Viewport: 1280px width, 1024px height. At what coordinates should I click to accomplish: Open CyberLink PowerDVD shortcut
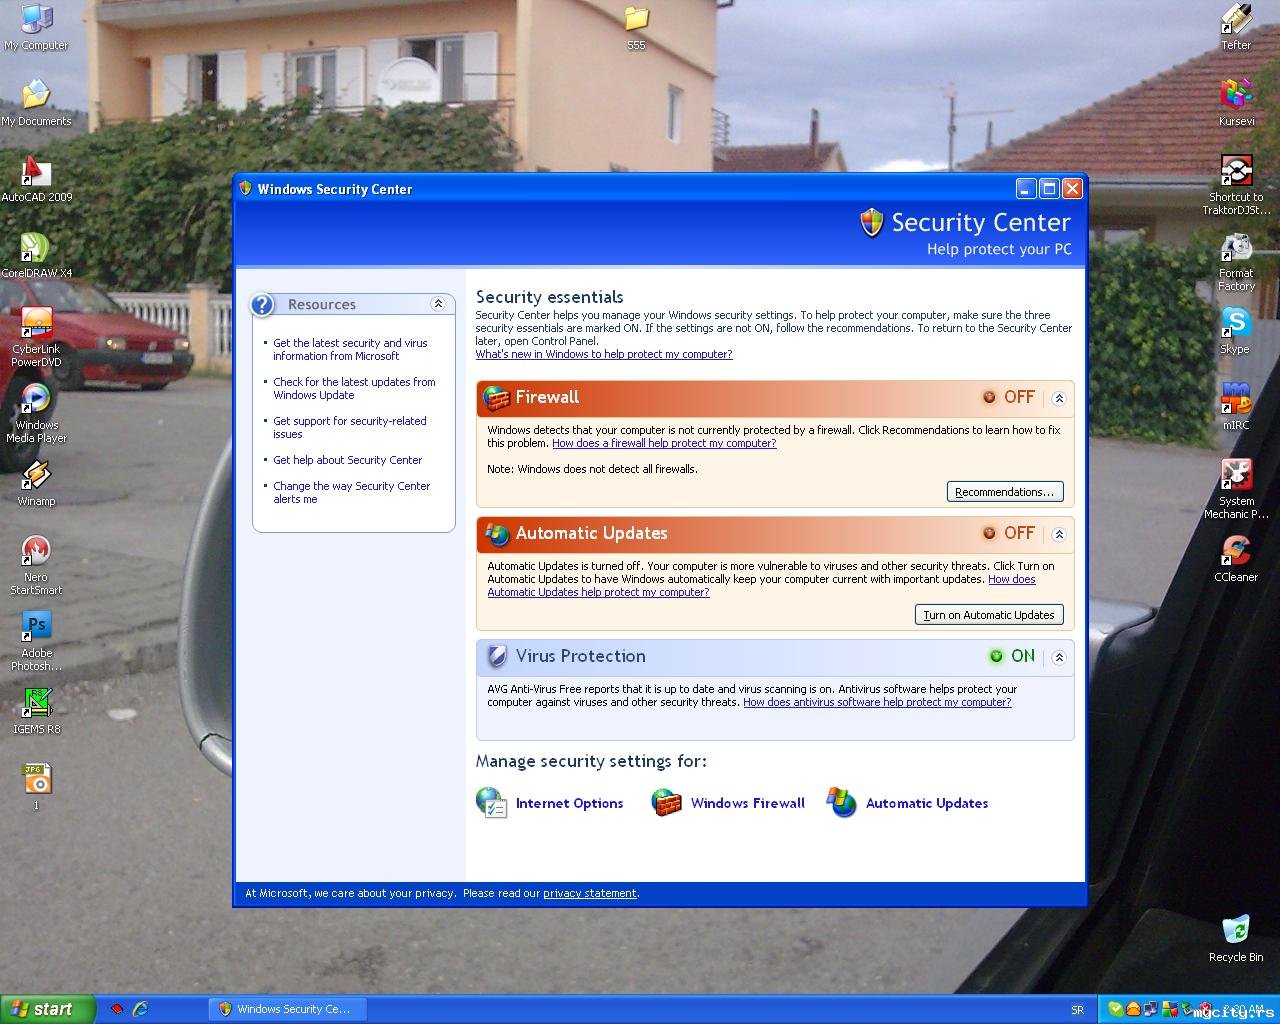[x=36, y=337]
